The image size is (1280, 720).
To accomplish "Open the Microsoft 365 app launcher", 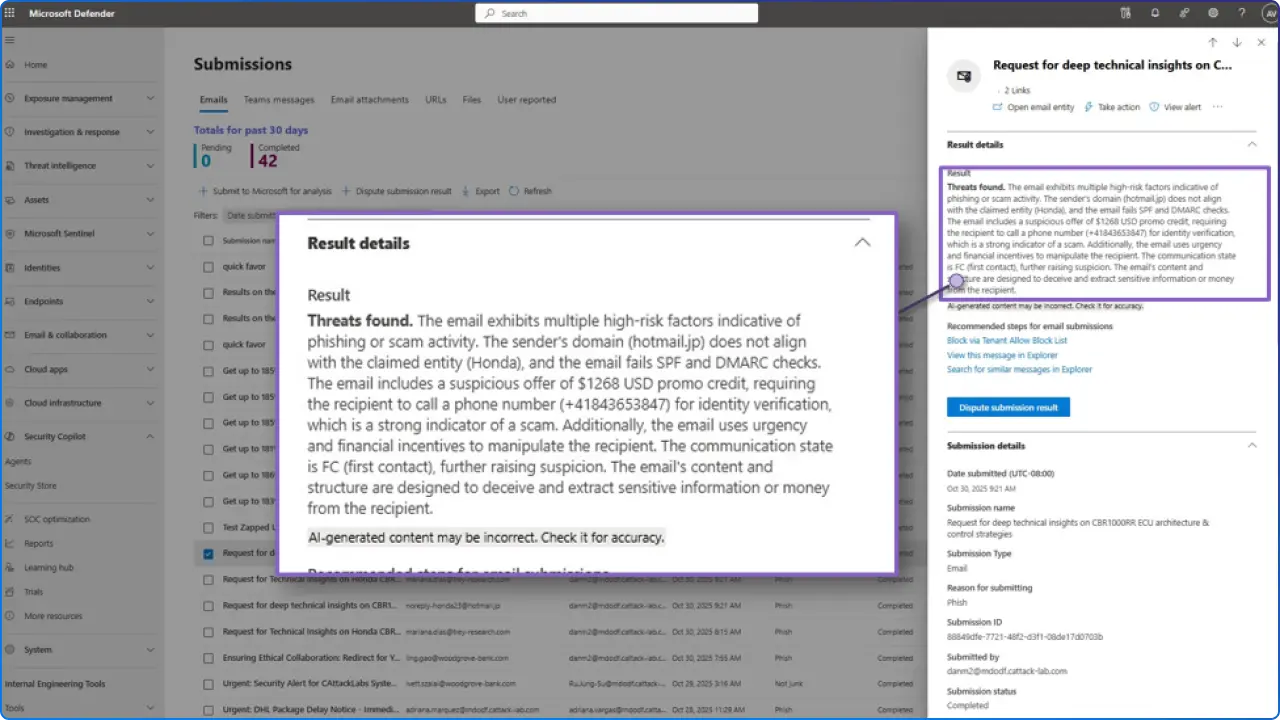I will 10,13.
